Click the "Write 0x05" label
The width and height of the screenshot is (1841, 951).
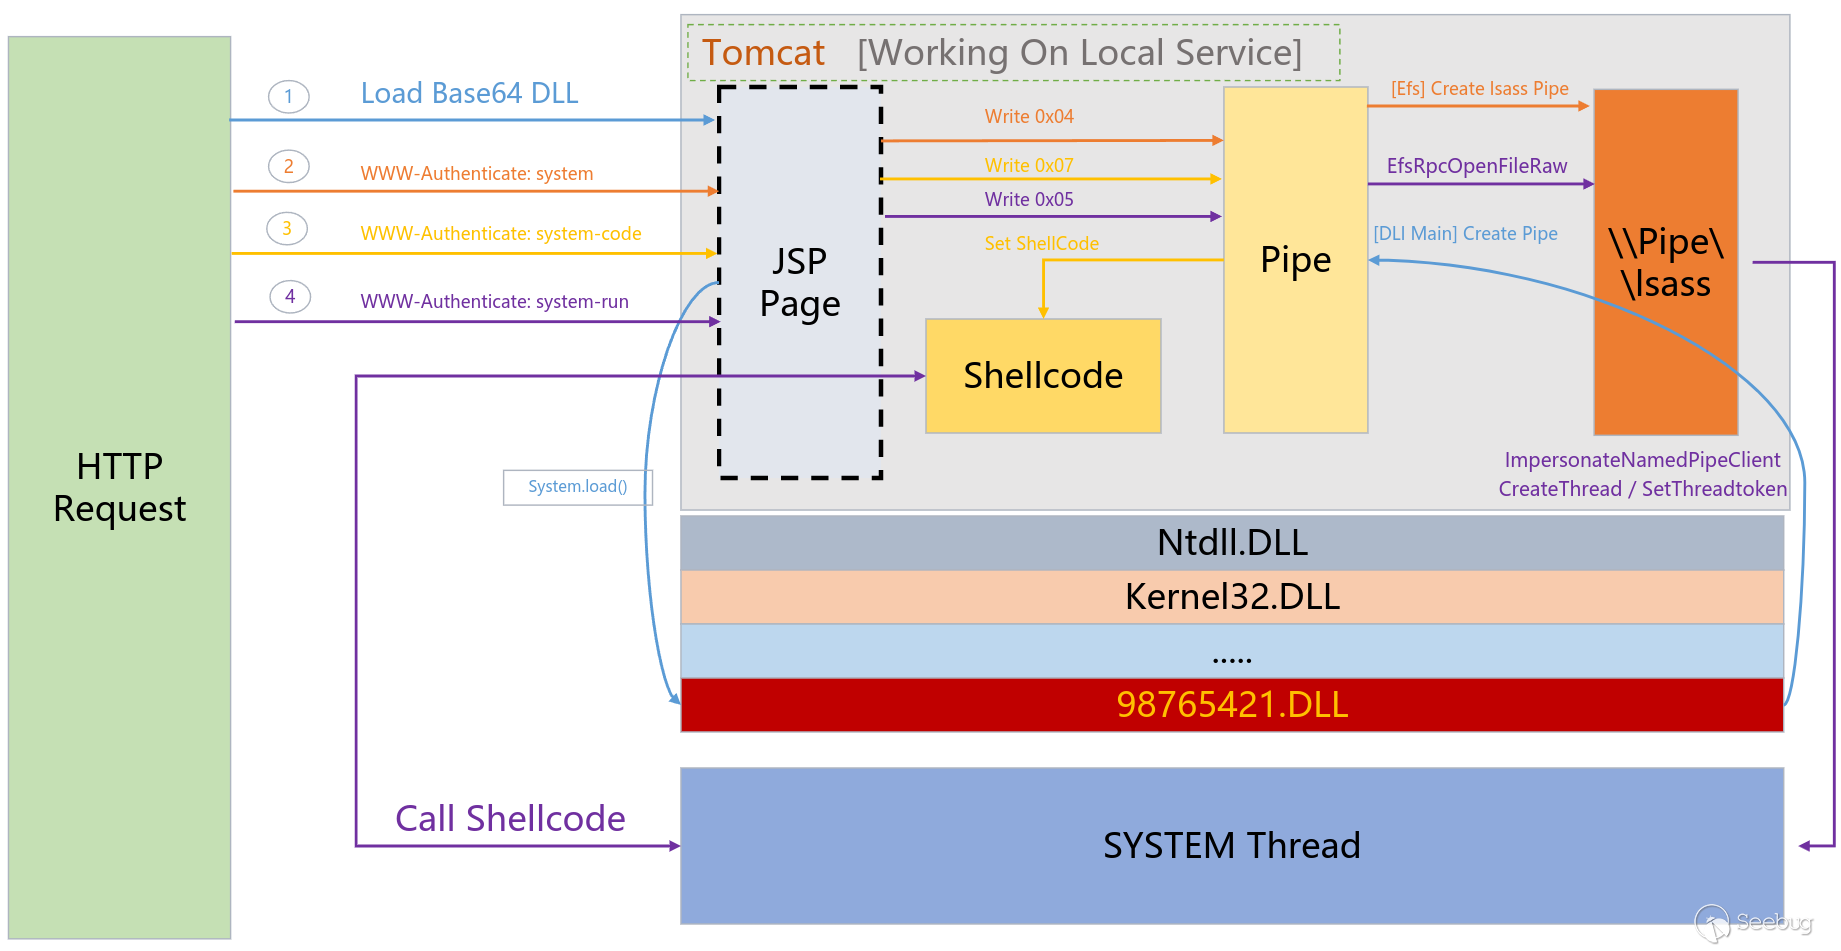tap(1029, 199)
